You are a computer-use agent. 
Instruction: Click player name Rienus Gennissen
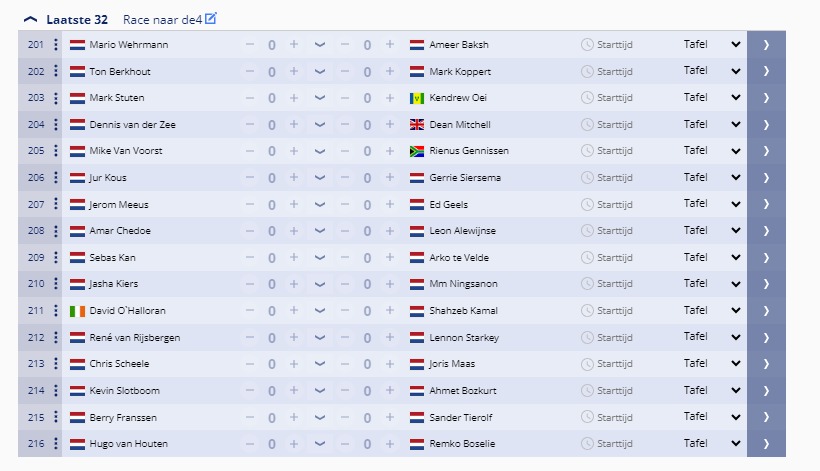point(469,151)
